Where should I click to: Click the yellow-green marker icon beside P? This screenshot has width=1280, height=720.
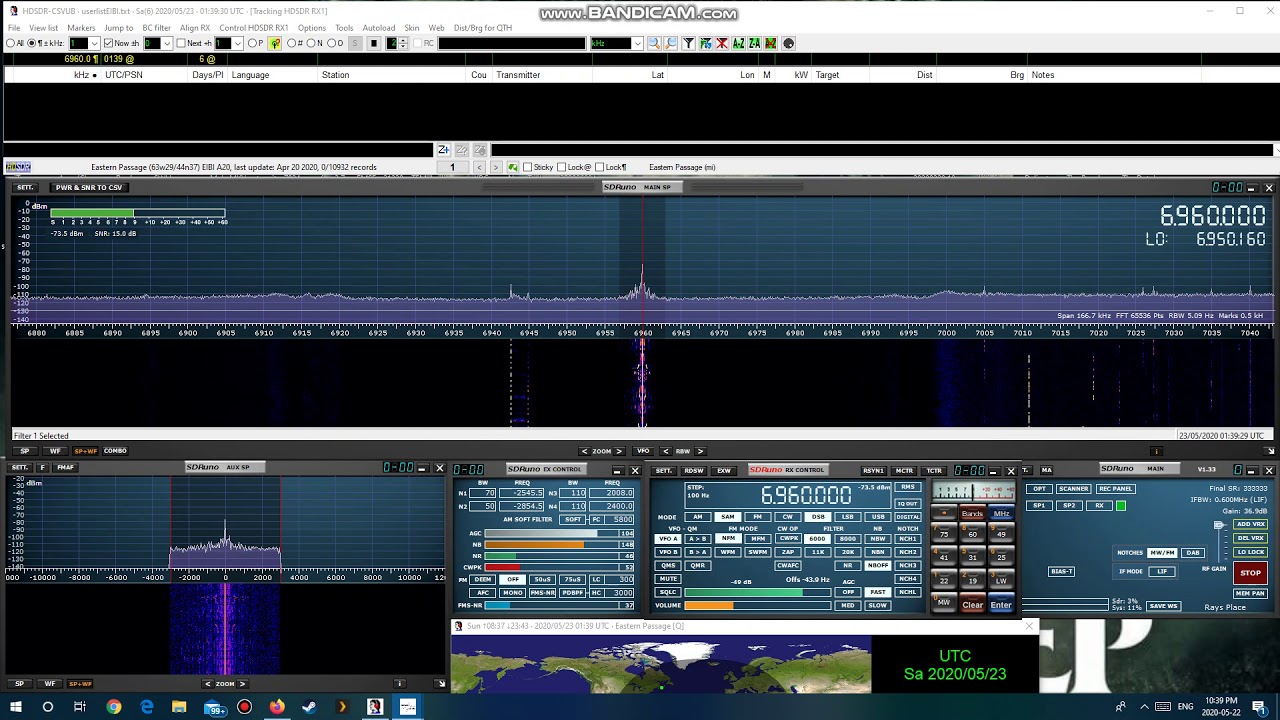point(275,43)
